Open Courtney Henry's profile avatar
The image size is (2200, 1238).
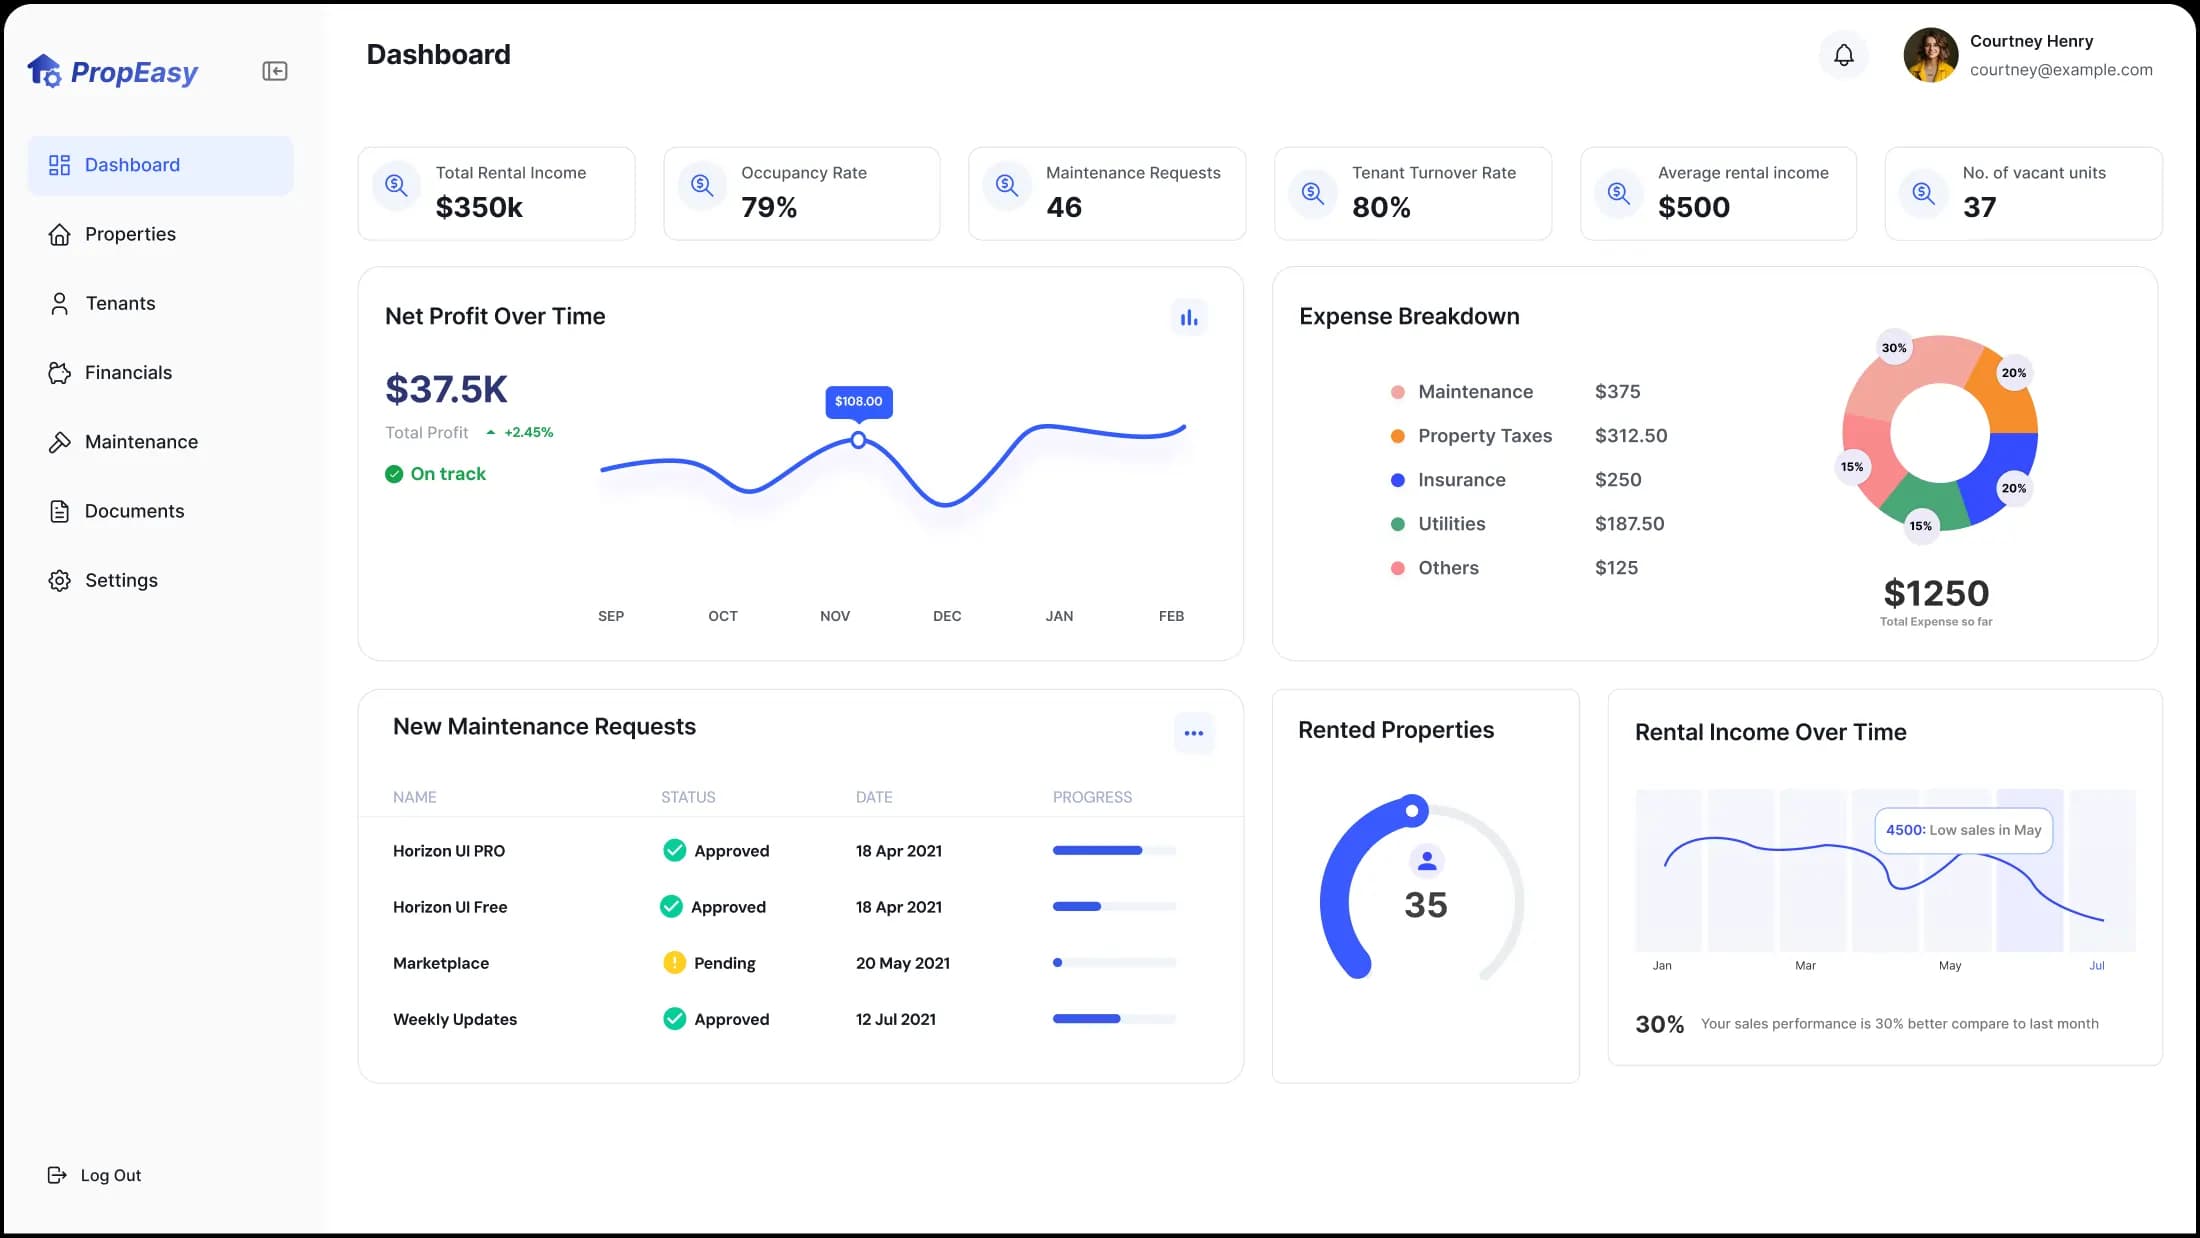(1930, 55)
